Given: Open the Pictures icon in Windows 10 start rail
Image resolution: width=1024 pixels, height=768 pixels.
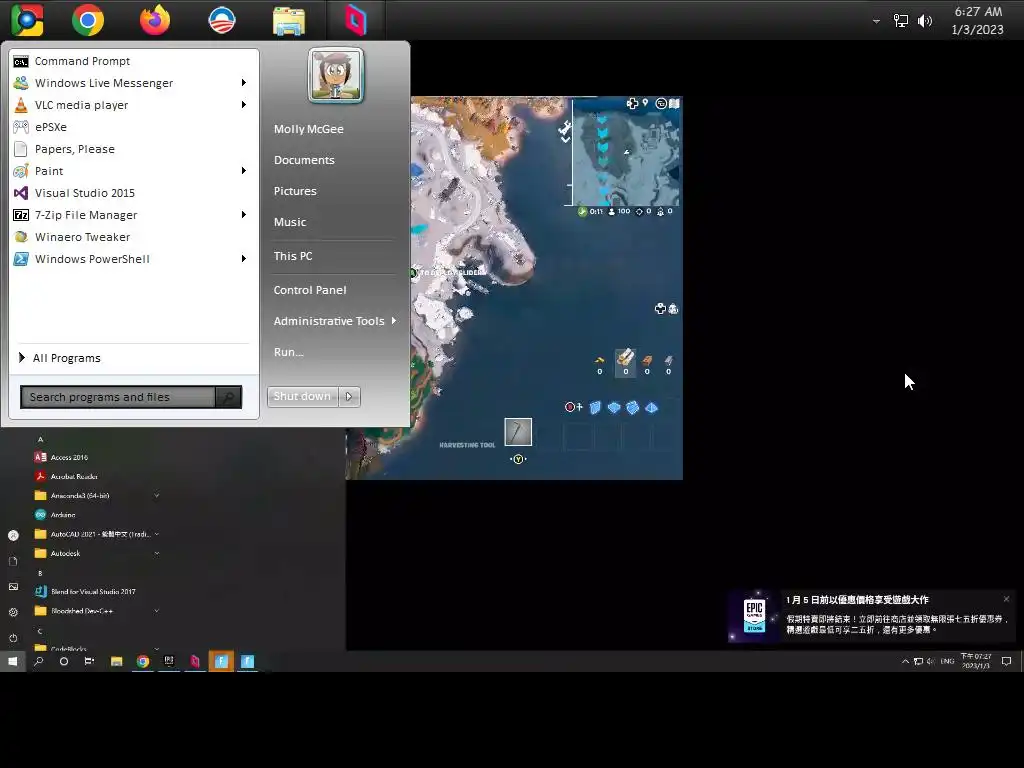Looking at the screenshot, I should 13,586.
